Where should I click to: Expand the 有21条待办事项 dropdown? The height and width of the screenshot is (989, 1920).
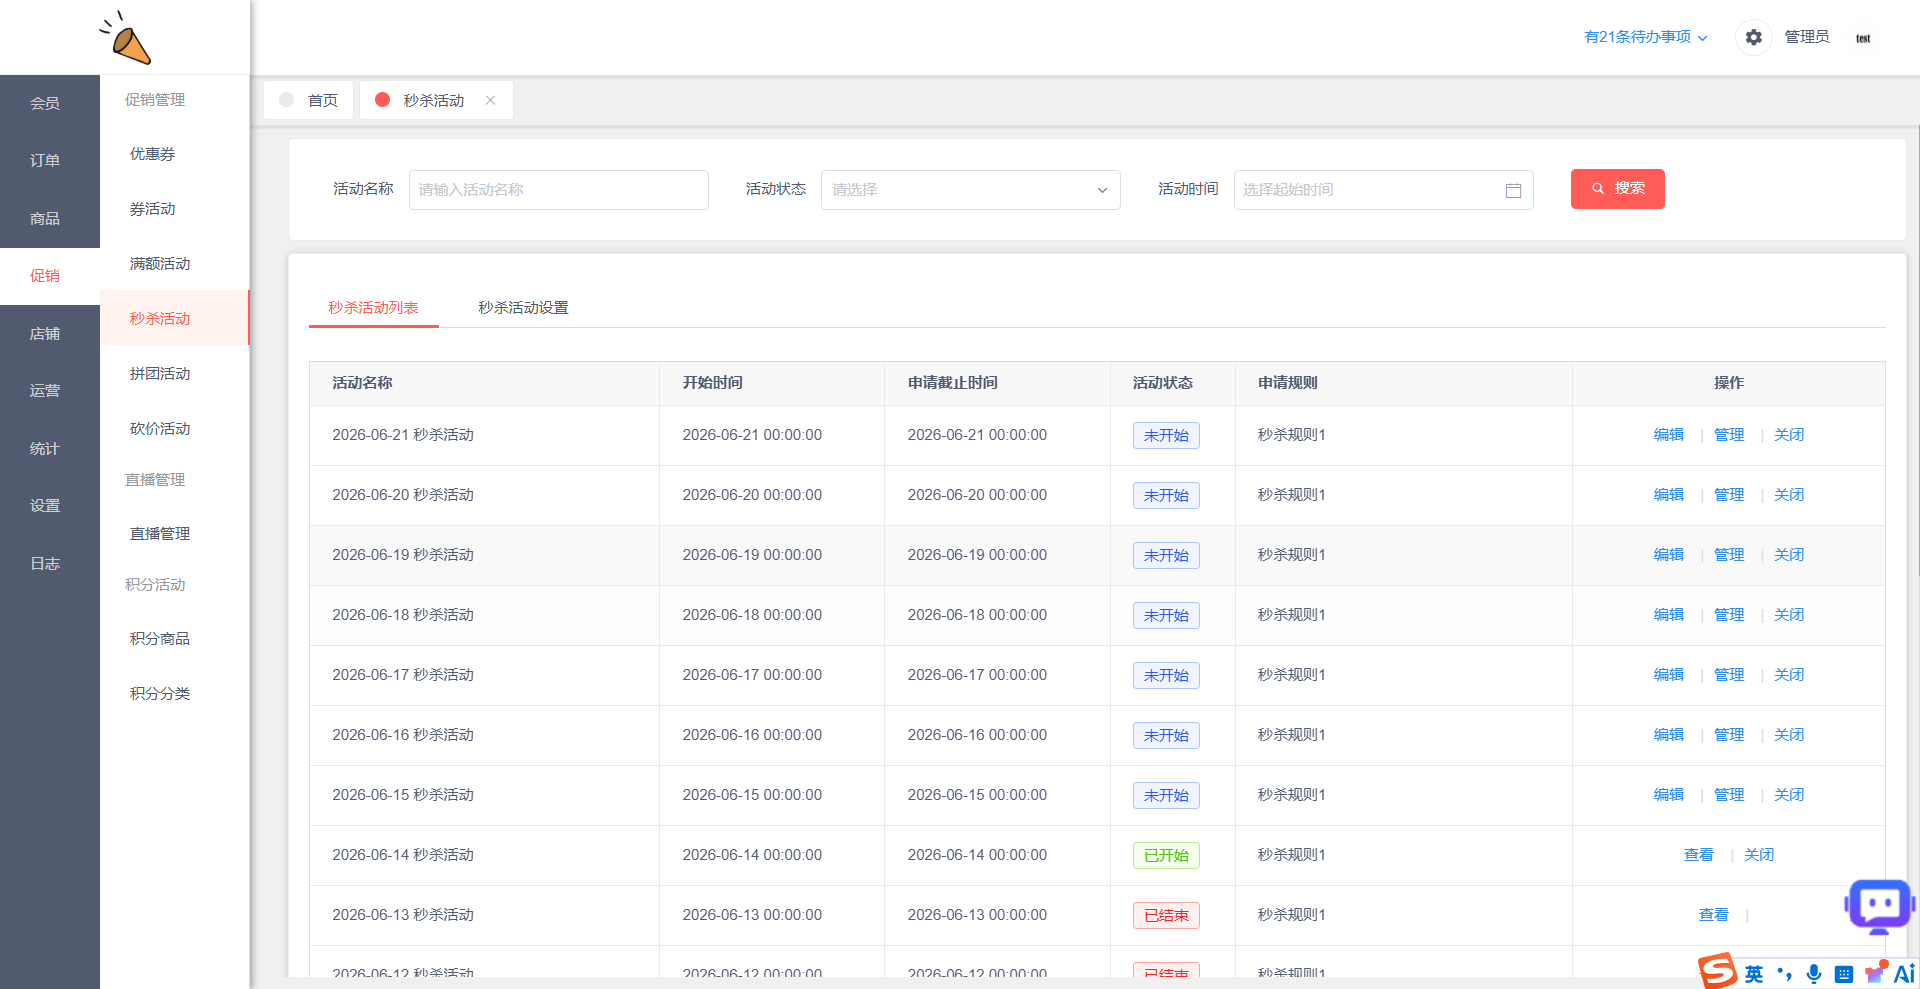click(x=1645, y=37)
